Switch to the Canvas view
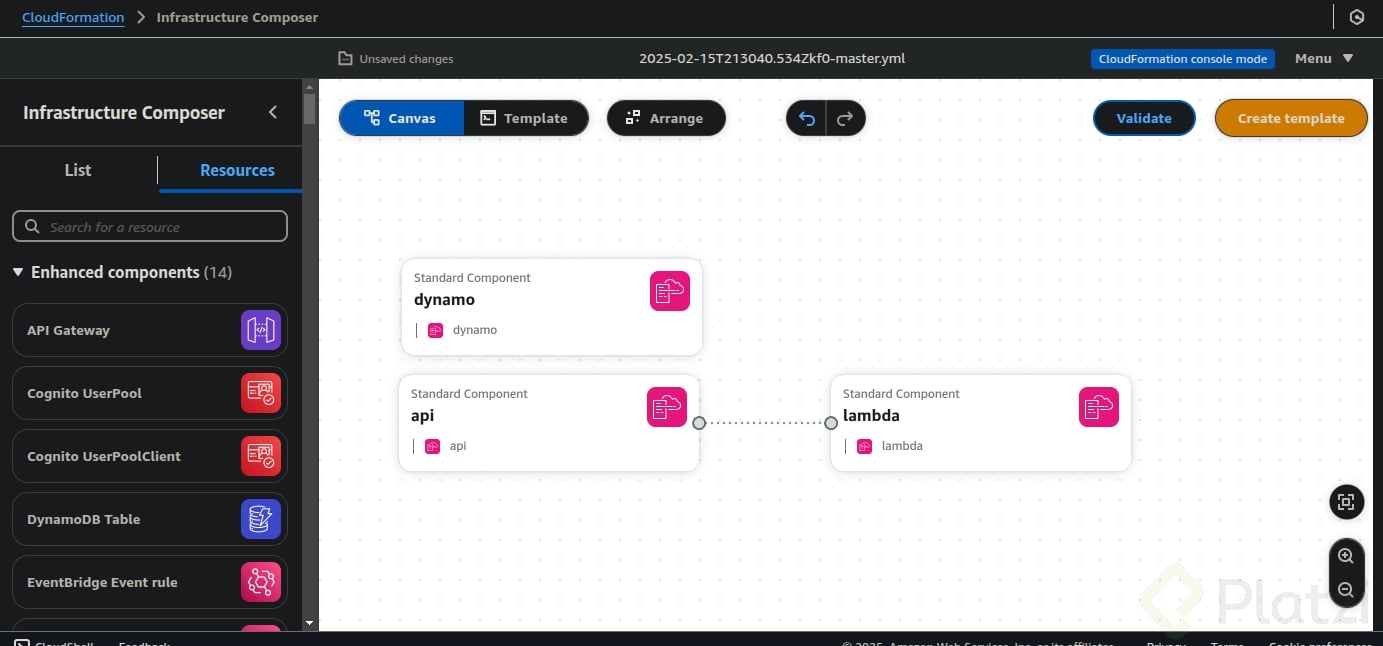 (x=401, y=118)
